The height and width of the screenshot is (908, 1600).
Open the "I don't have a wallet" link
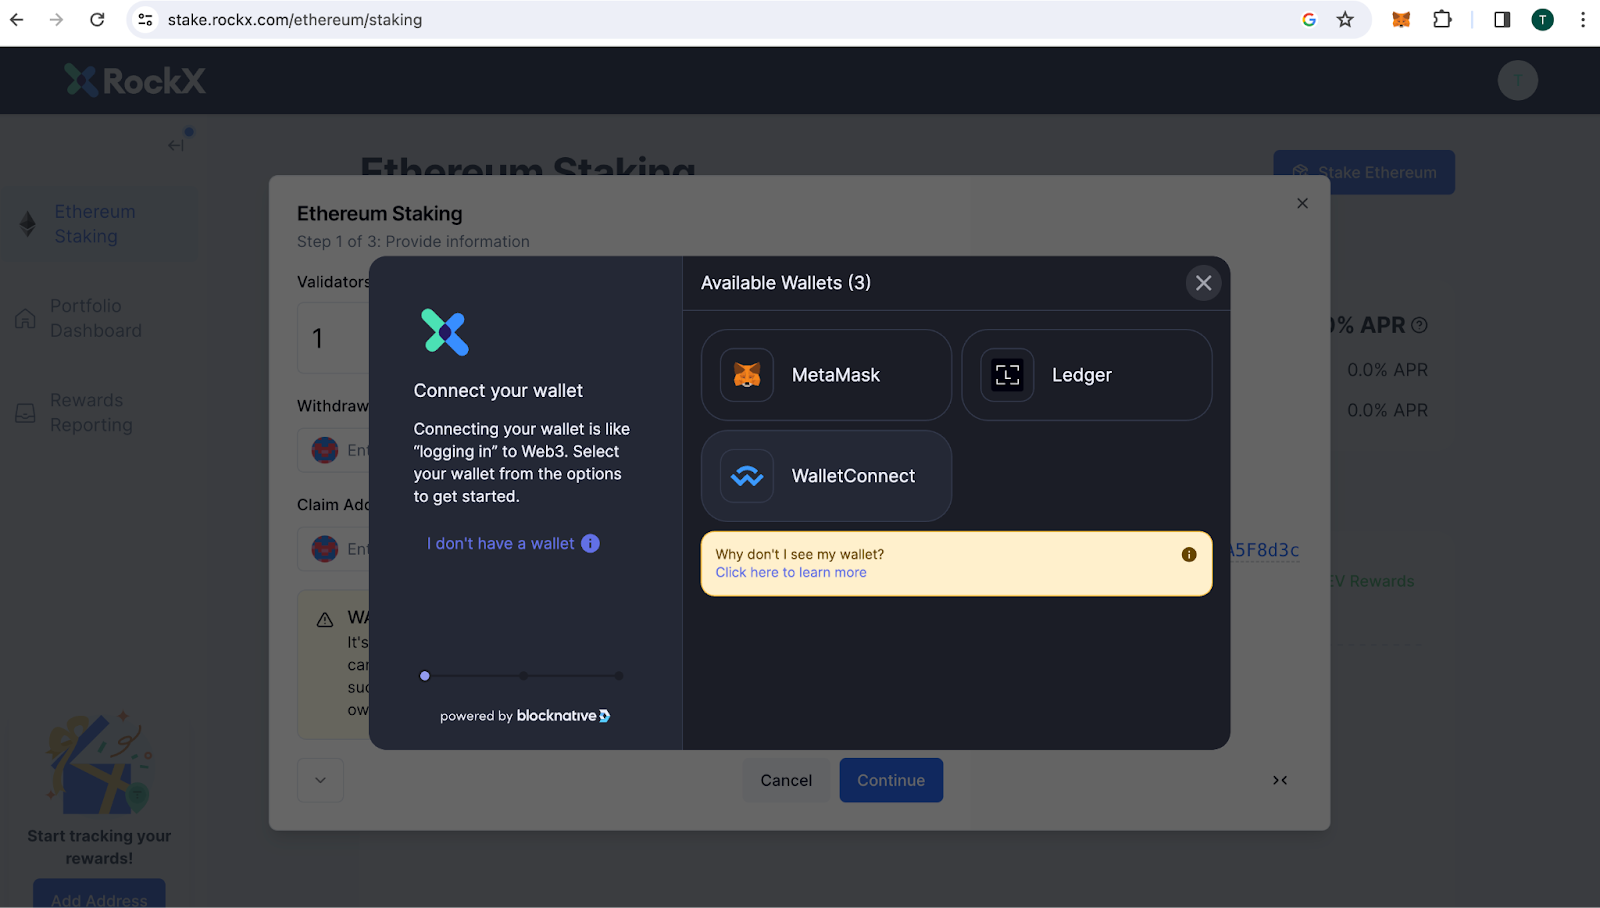[x=500, y=544]
